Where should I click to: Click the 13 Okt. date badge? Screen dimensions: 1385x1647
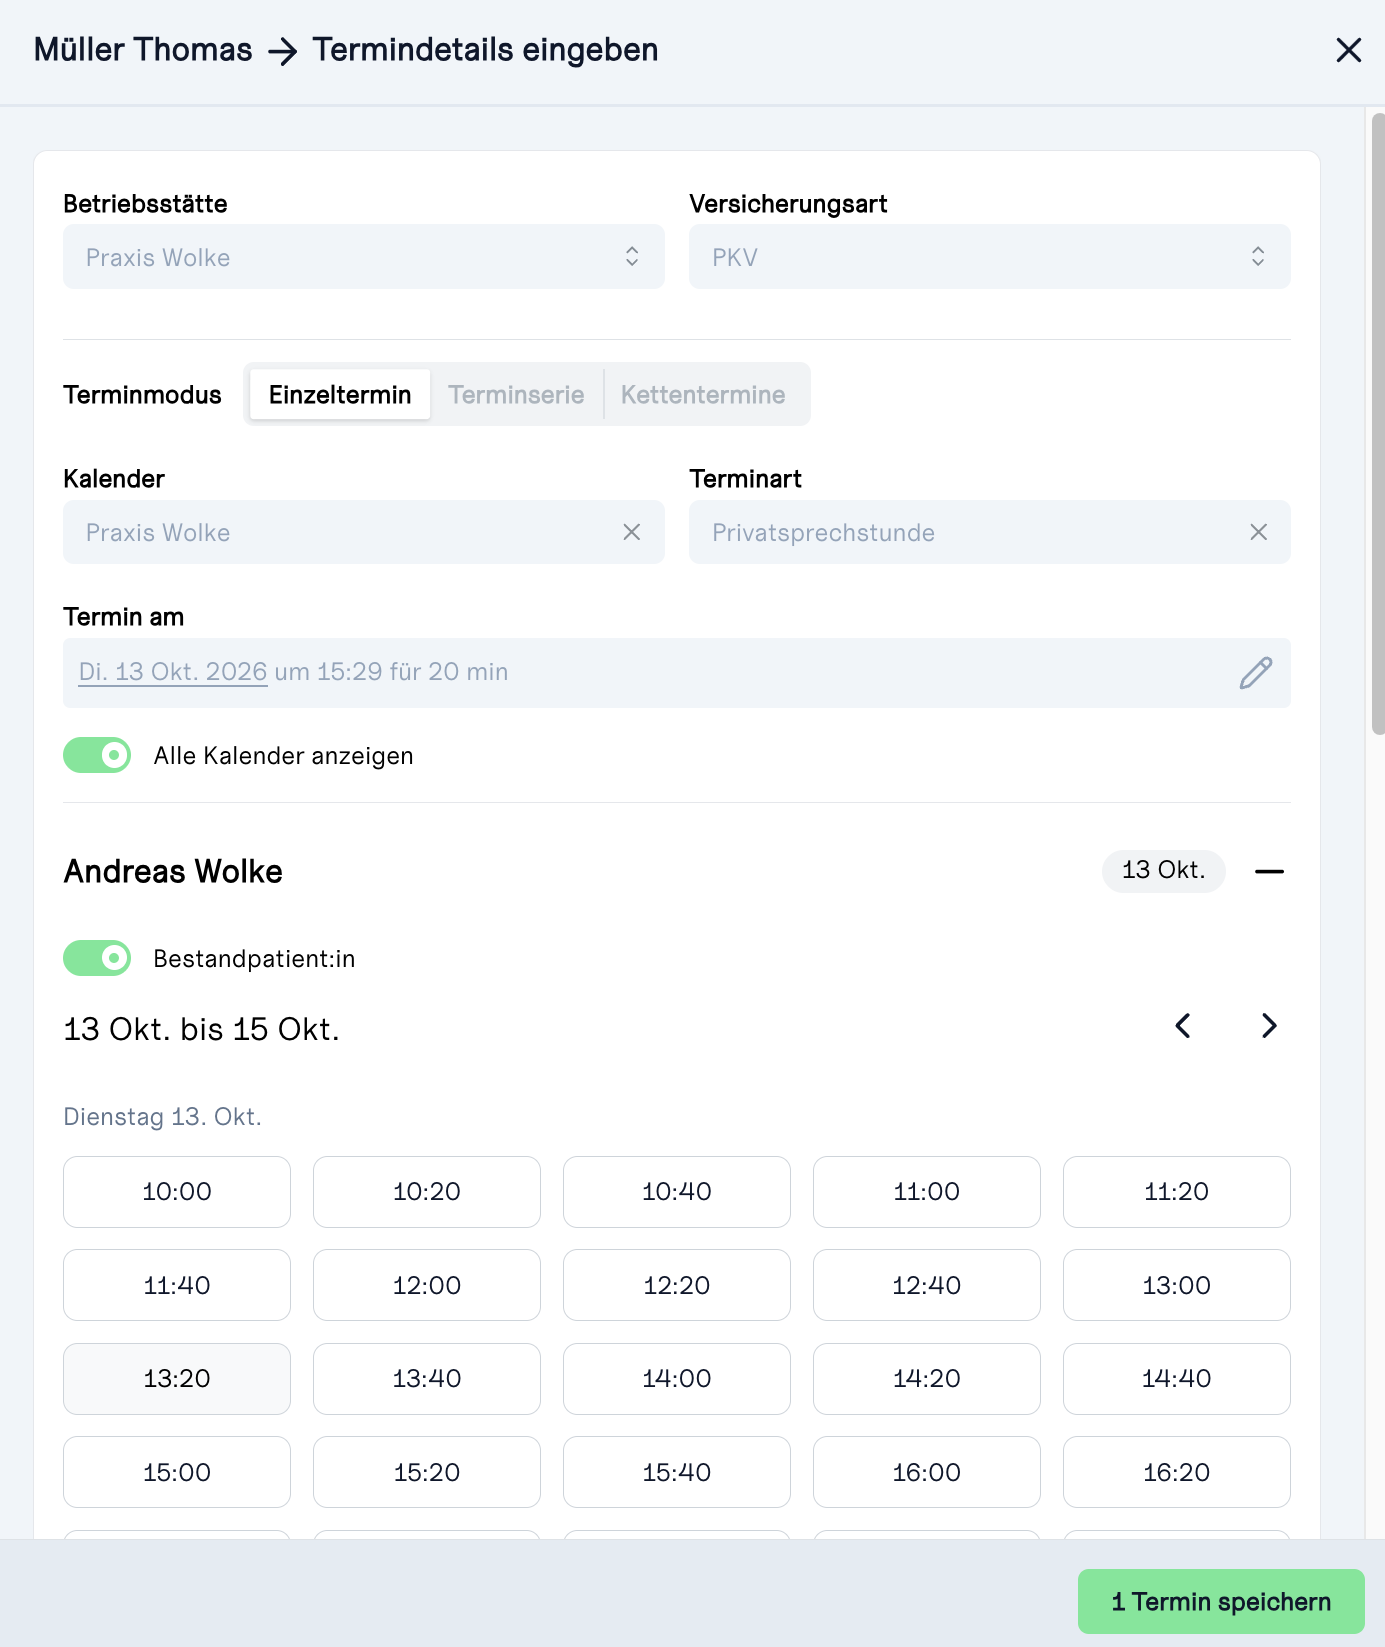(1163, 870)
